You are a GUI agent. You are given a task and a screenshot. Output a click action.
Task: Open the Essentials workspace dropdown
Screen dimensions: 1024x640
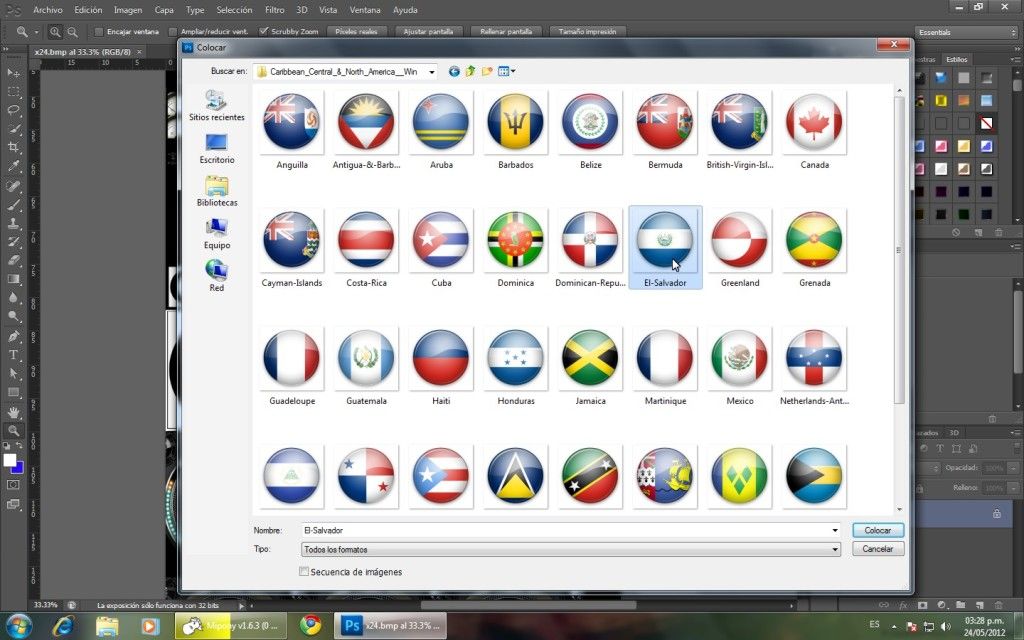(x=967, y=32)
